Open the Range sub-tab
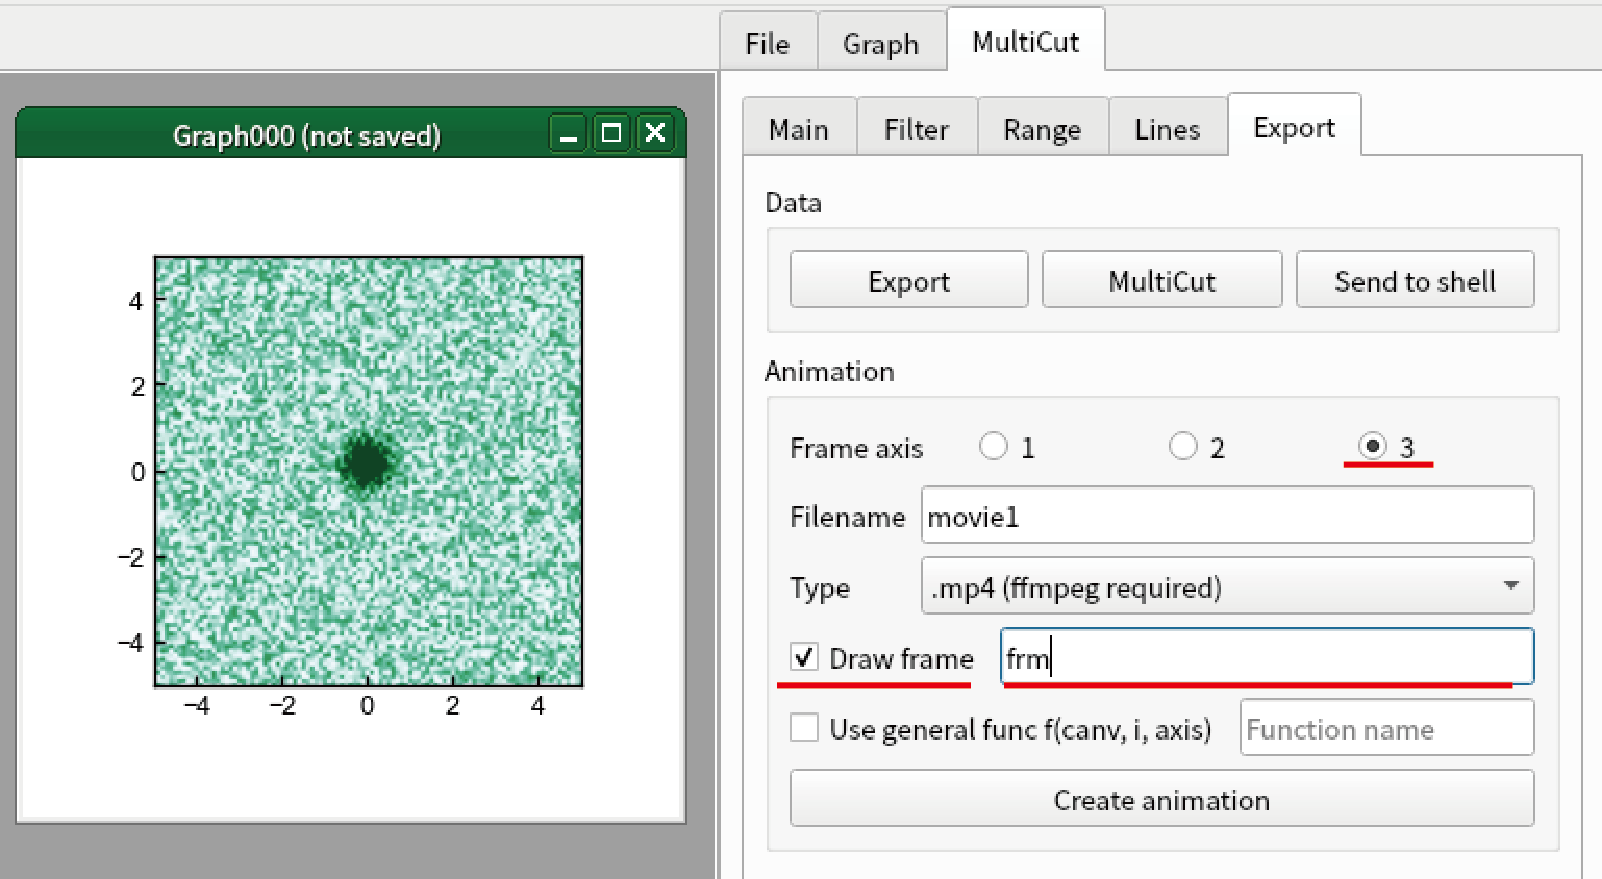The width and height of the screenshot is (1602, 879). (1042, 129)
